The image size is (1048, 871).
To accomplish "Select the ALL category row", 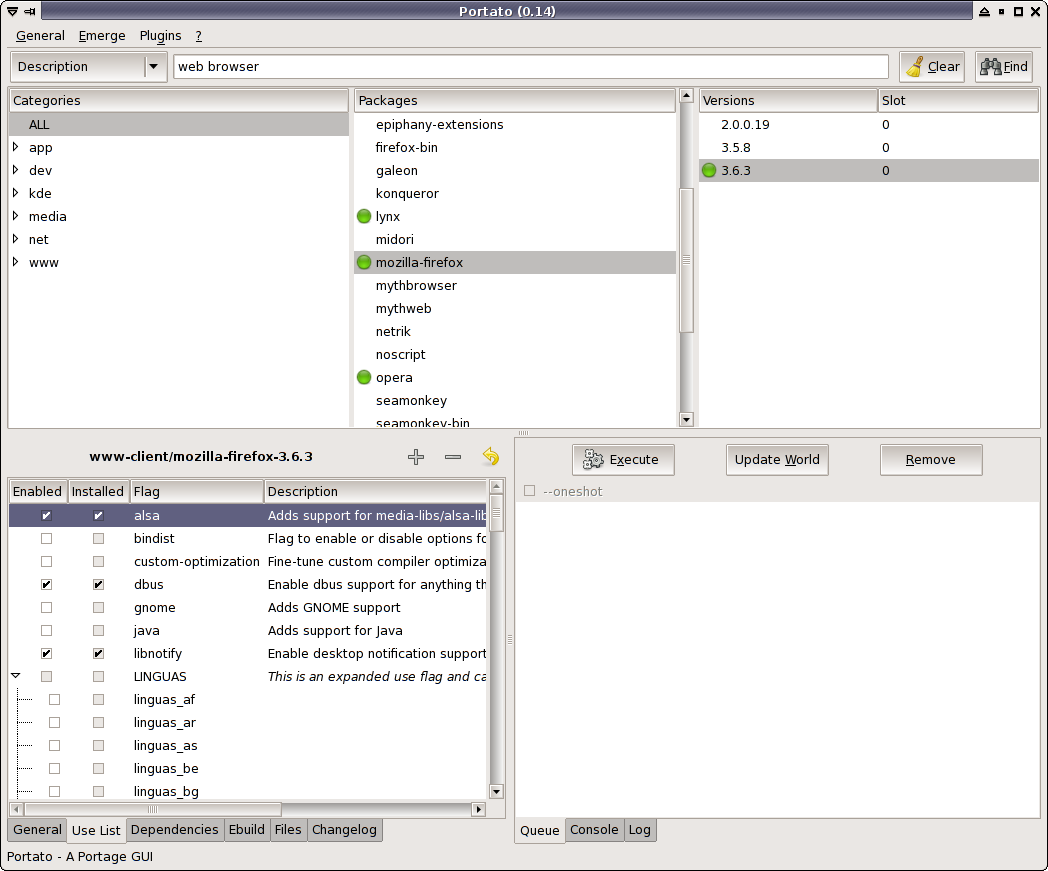I will point(179,124).
